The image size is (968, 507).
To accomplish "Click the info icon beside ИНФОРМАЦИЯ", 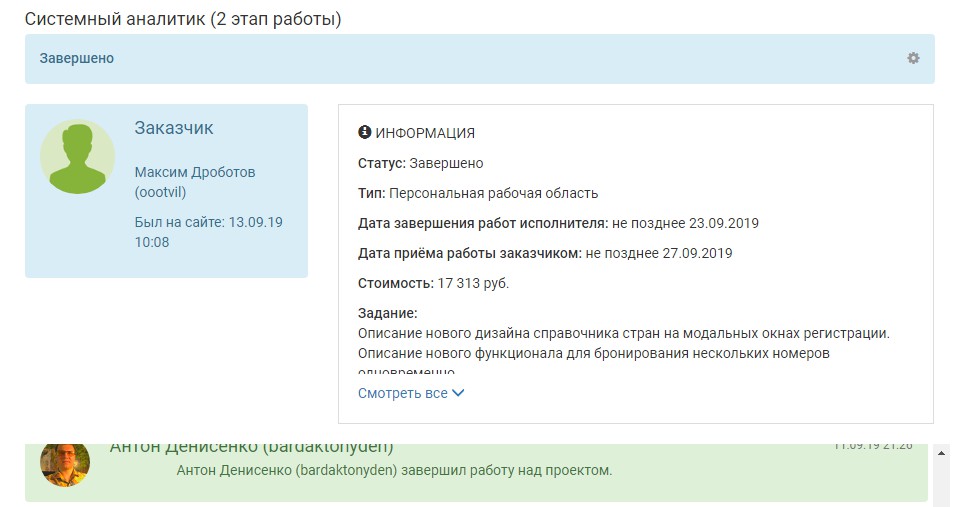I will click(x=364, y=132).
